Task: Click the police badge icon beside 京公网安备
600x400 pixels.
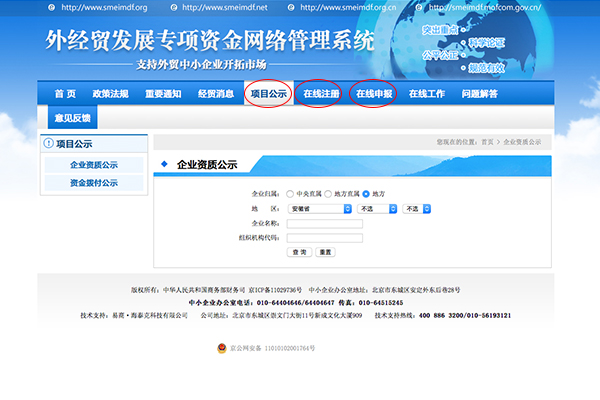Action: (222, 348)
